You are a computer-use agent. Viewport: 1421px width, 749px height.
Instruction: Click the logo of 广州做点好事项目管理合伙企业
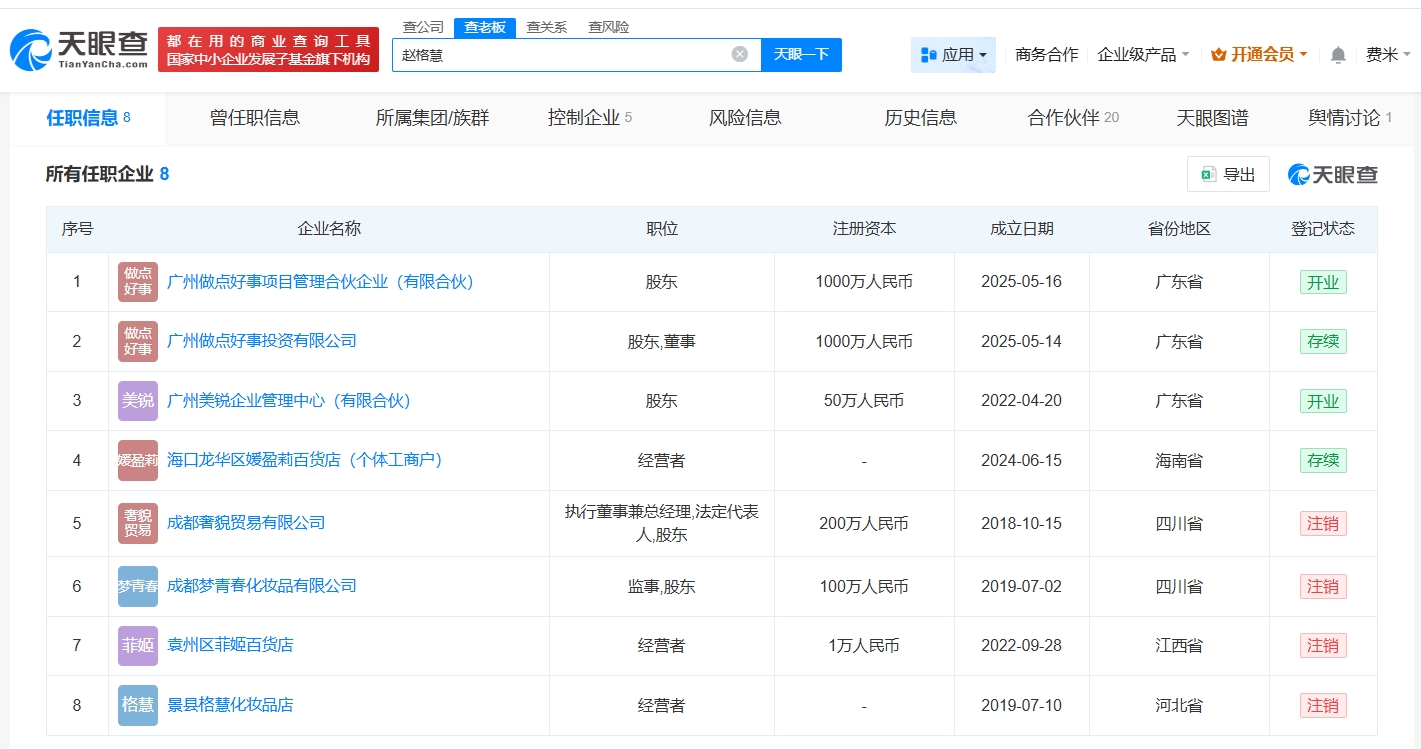(138, 282)
